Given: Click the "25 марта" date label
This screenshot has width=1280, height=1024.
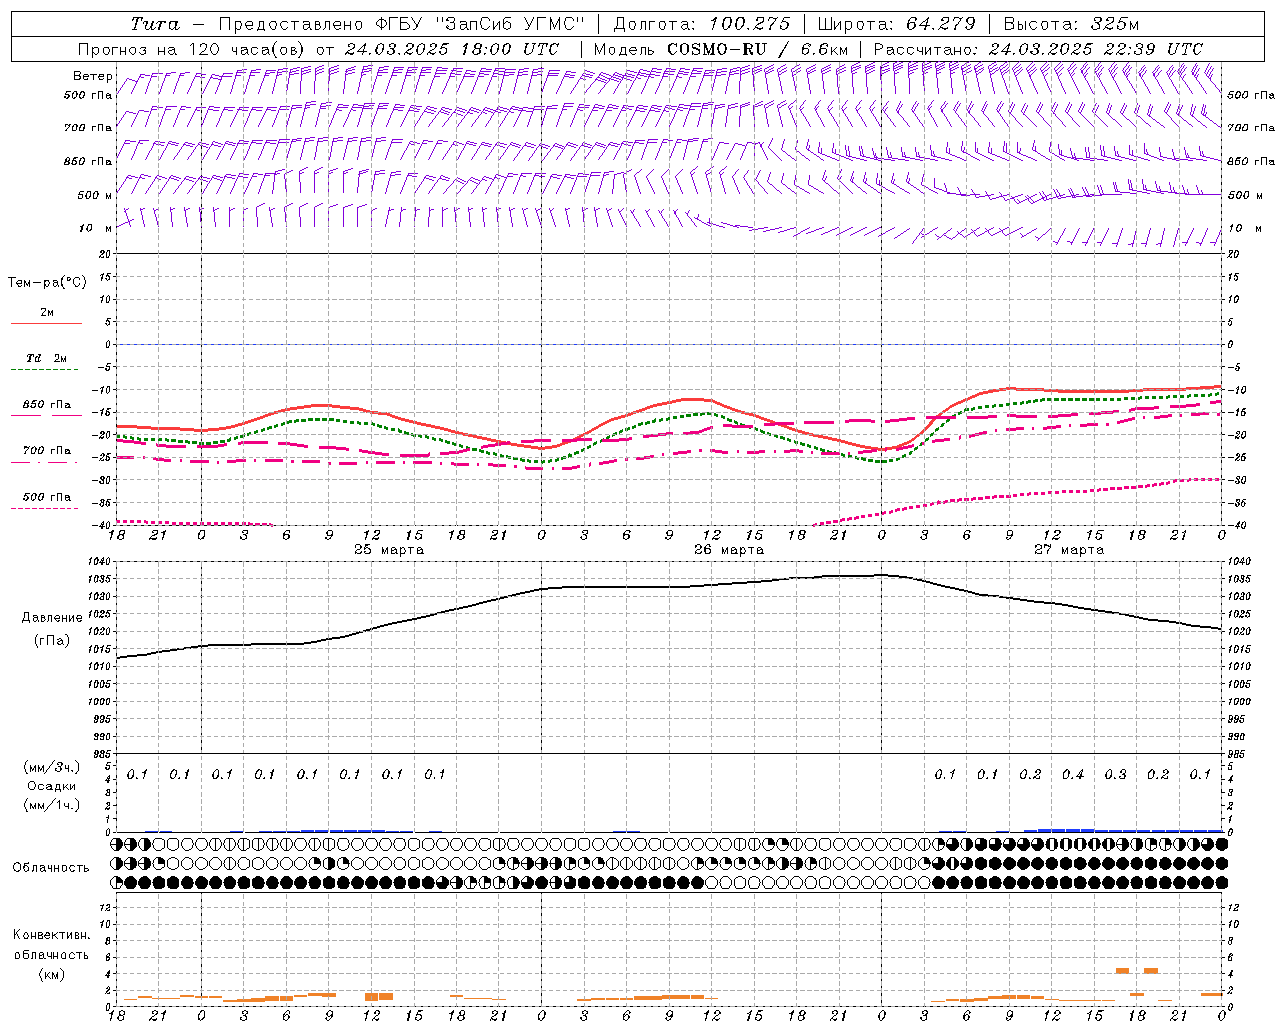Looking at the screenshot, I should (x=389, y=550).
